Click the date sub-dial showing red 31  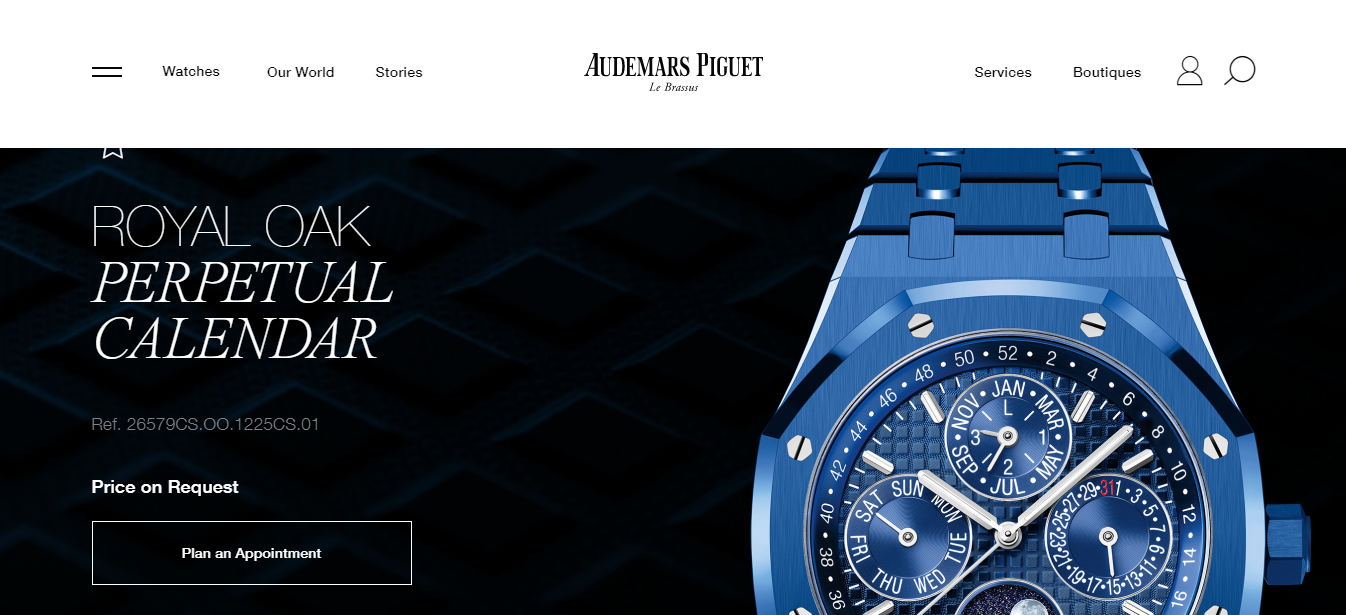click(x=1107, y=536)
